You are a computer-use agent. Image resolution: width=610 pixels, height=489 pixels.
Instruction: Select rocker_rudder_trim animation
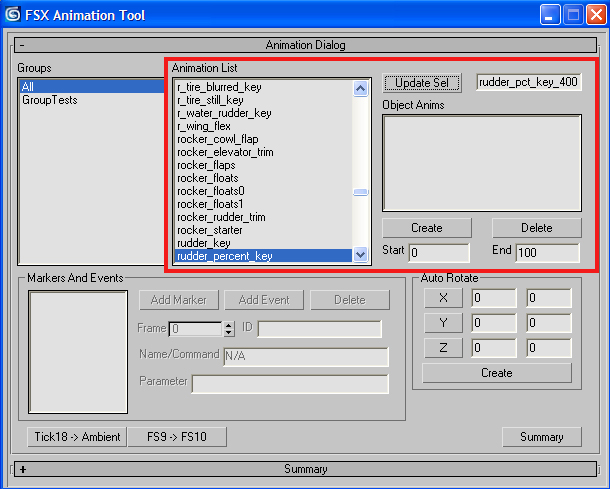pyautogui.click(x=264, y=217)
